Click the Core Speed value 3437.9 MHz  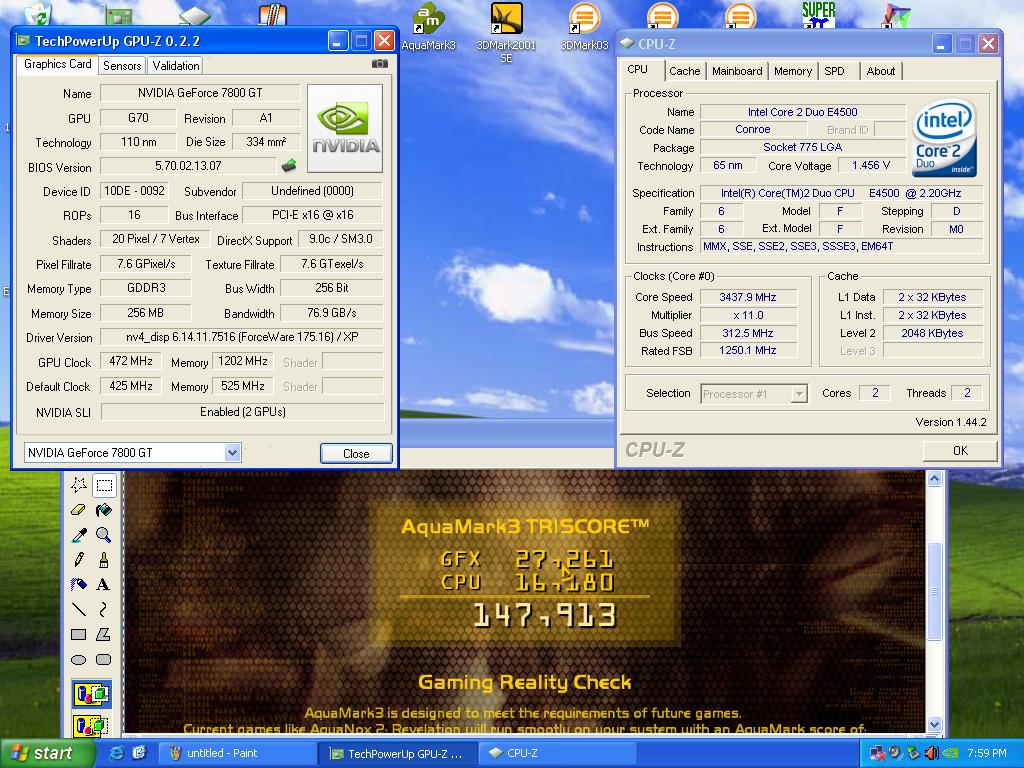pyautogui.click(x=748, y=297)
